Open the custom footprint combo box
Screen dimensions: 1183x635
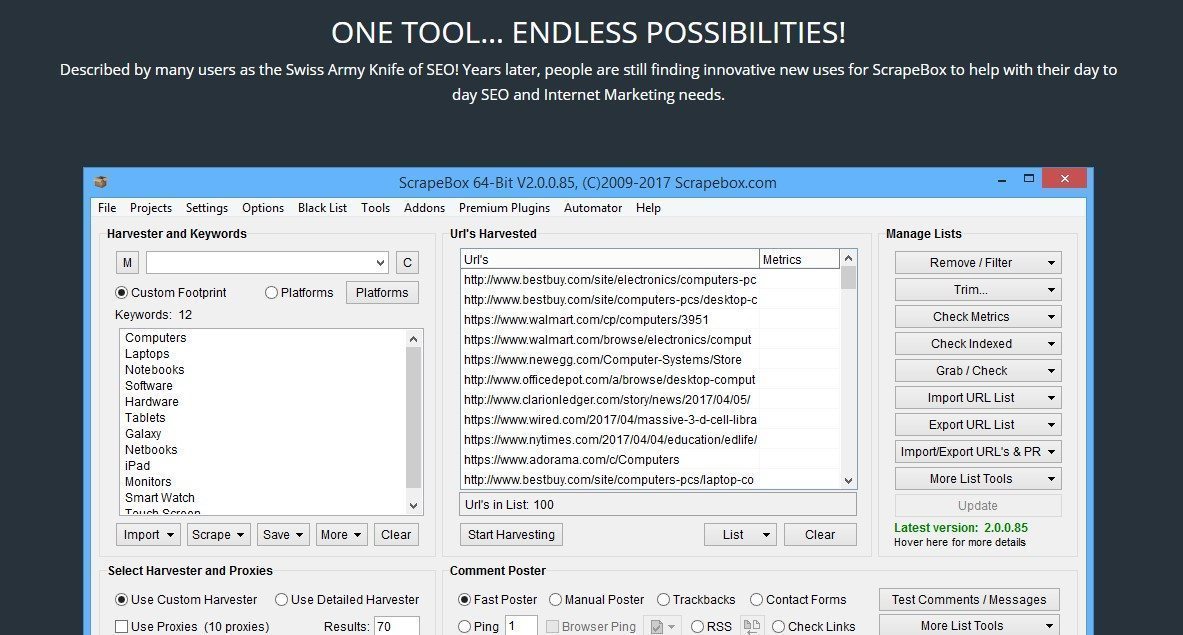pos(267,262)
